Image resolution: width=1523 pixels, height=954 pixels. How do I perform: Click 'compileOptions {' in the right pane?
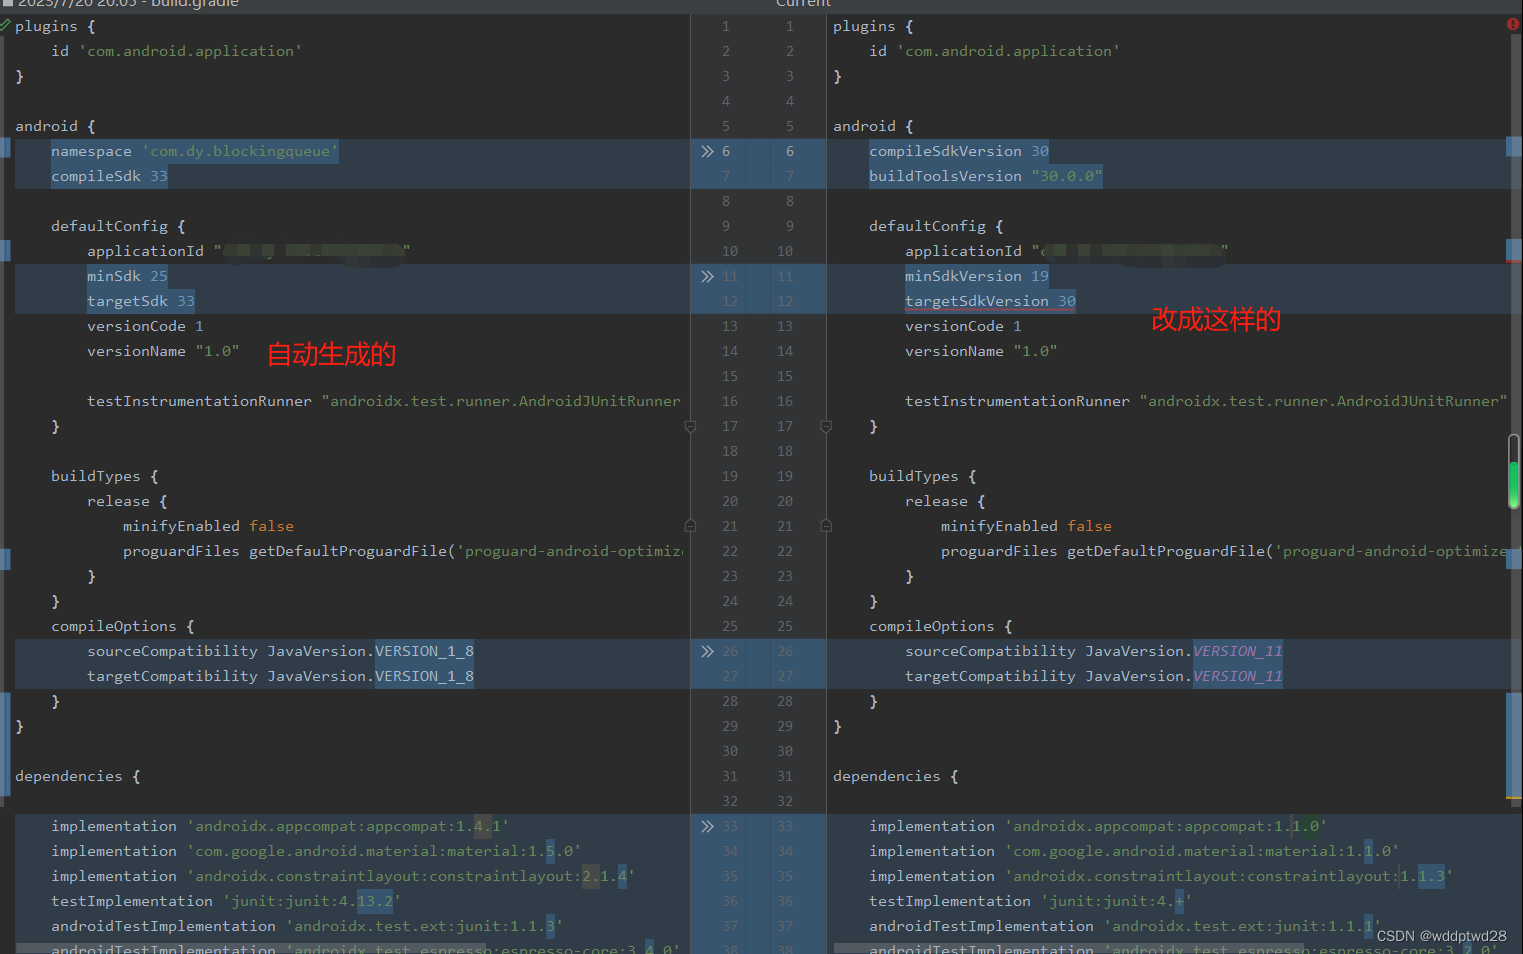tap(941, 626)
